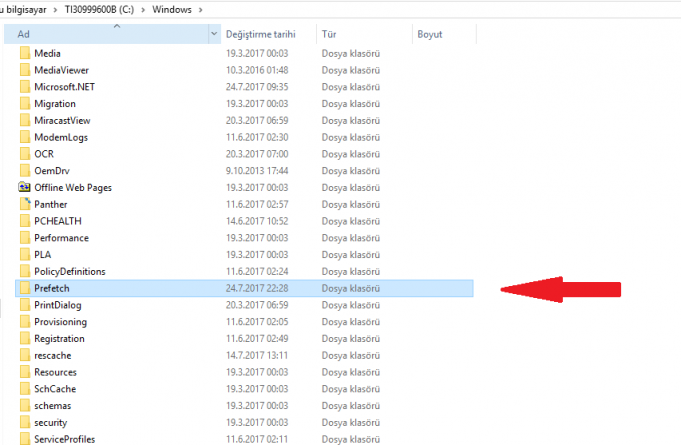Click the Provisioning folder icon
This screenshot has width=681, height=445.
[25, 322]
